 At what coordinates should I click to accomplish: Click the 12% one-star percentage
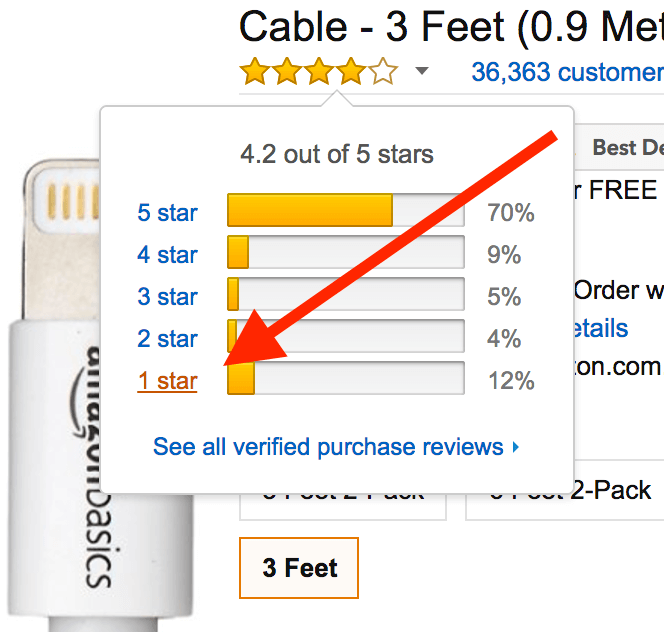click(511, 380)
